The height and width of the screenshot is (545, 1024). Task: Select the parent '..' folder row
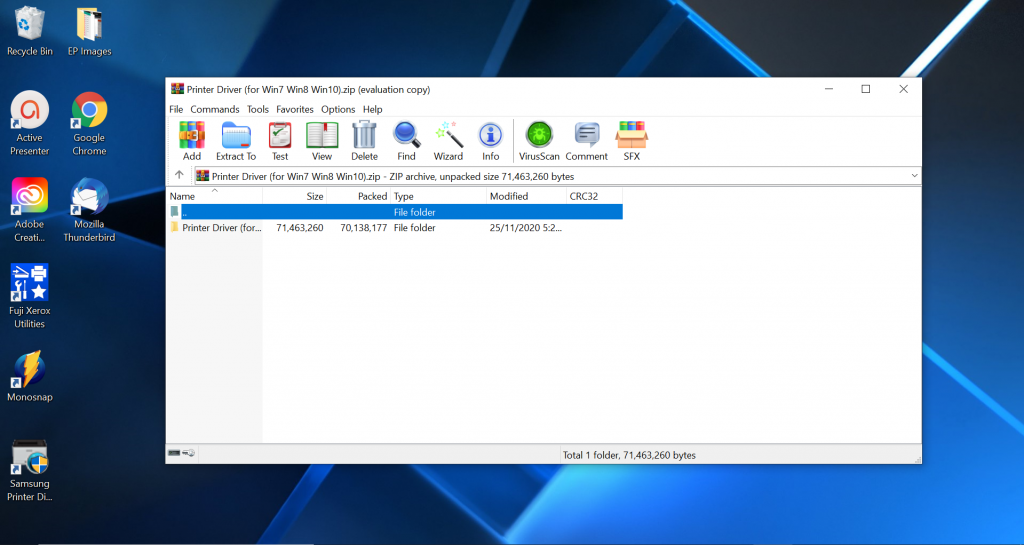click(395, 211)
